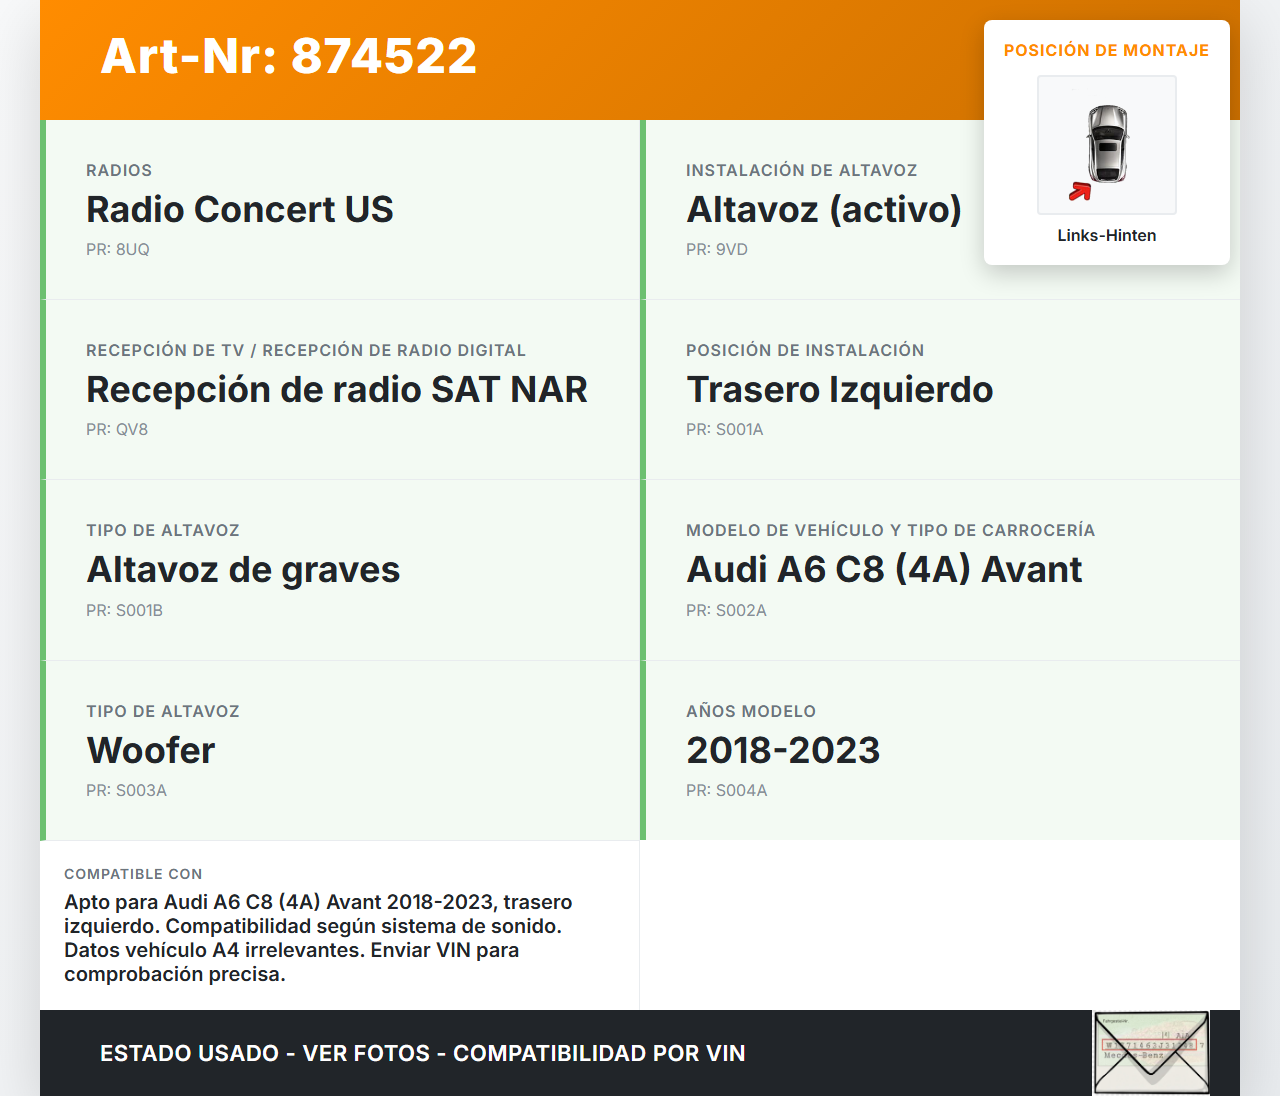Select the 2018-2023 model years
Screen dimensions: 1280x1096
point(783,751)
